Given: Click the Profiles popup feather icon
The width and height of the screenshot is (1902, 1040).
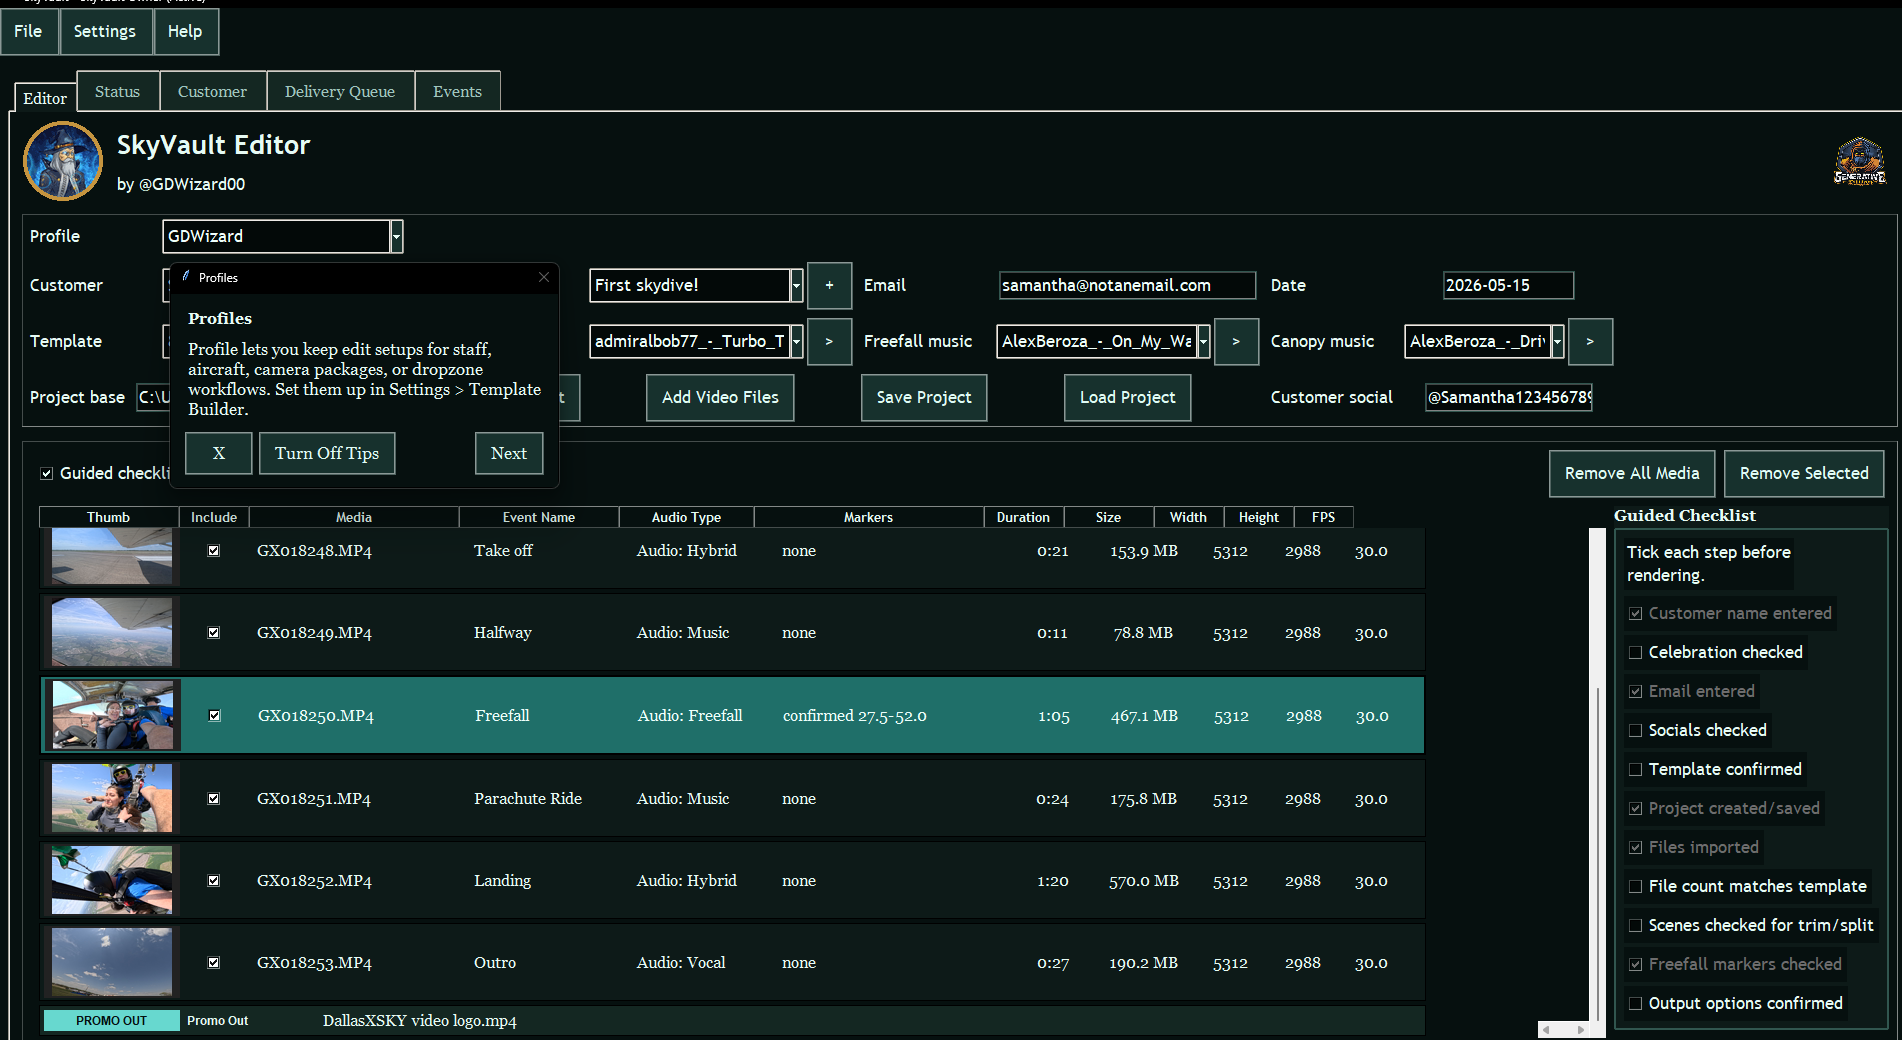Looking at the screenshot, I should [x=186, y=277].
